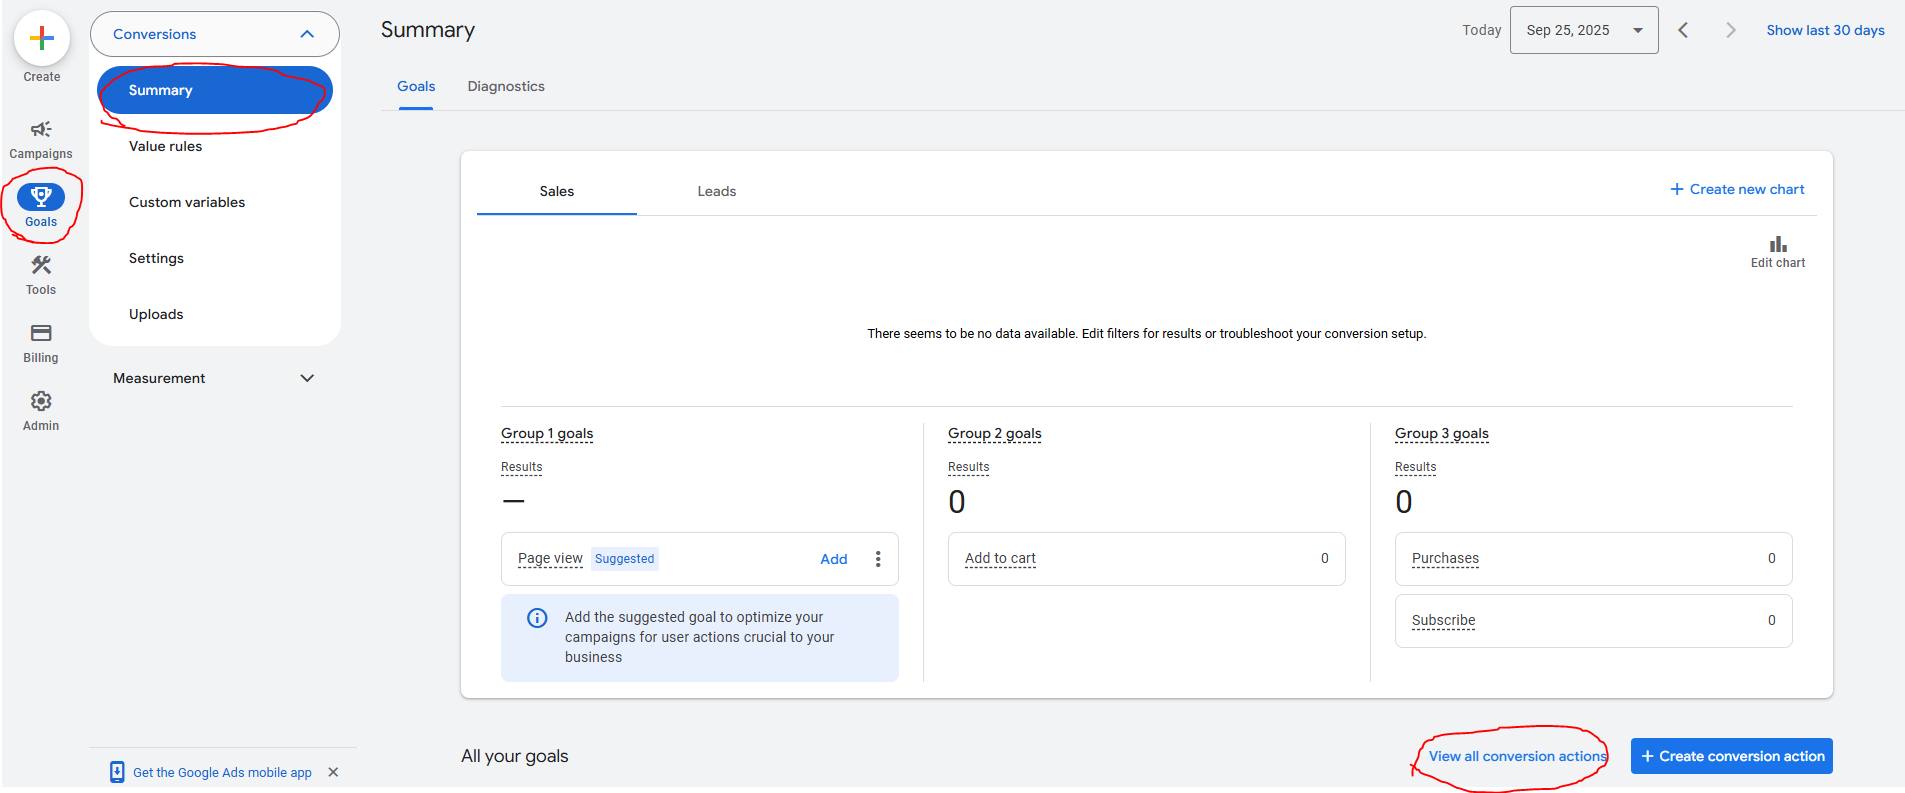Screen dimensions: 1905x793
Task: Click Show last 30 days link
Action: click(1825, 30)
